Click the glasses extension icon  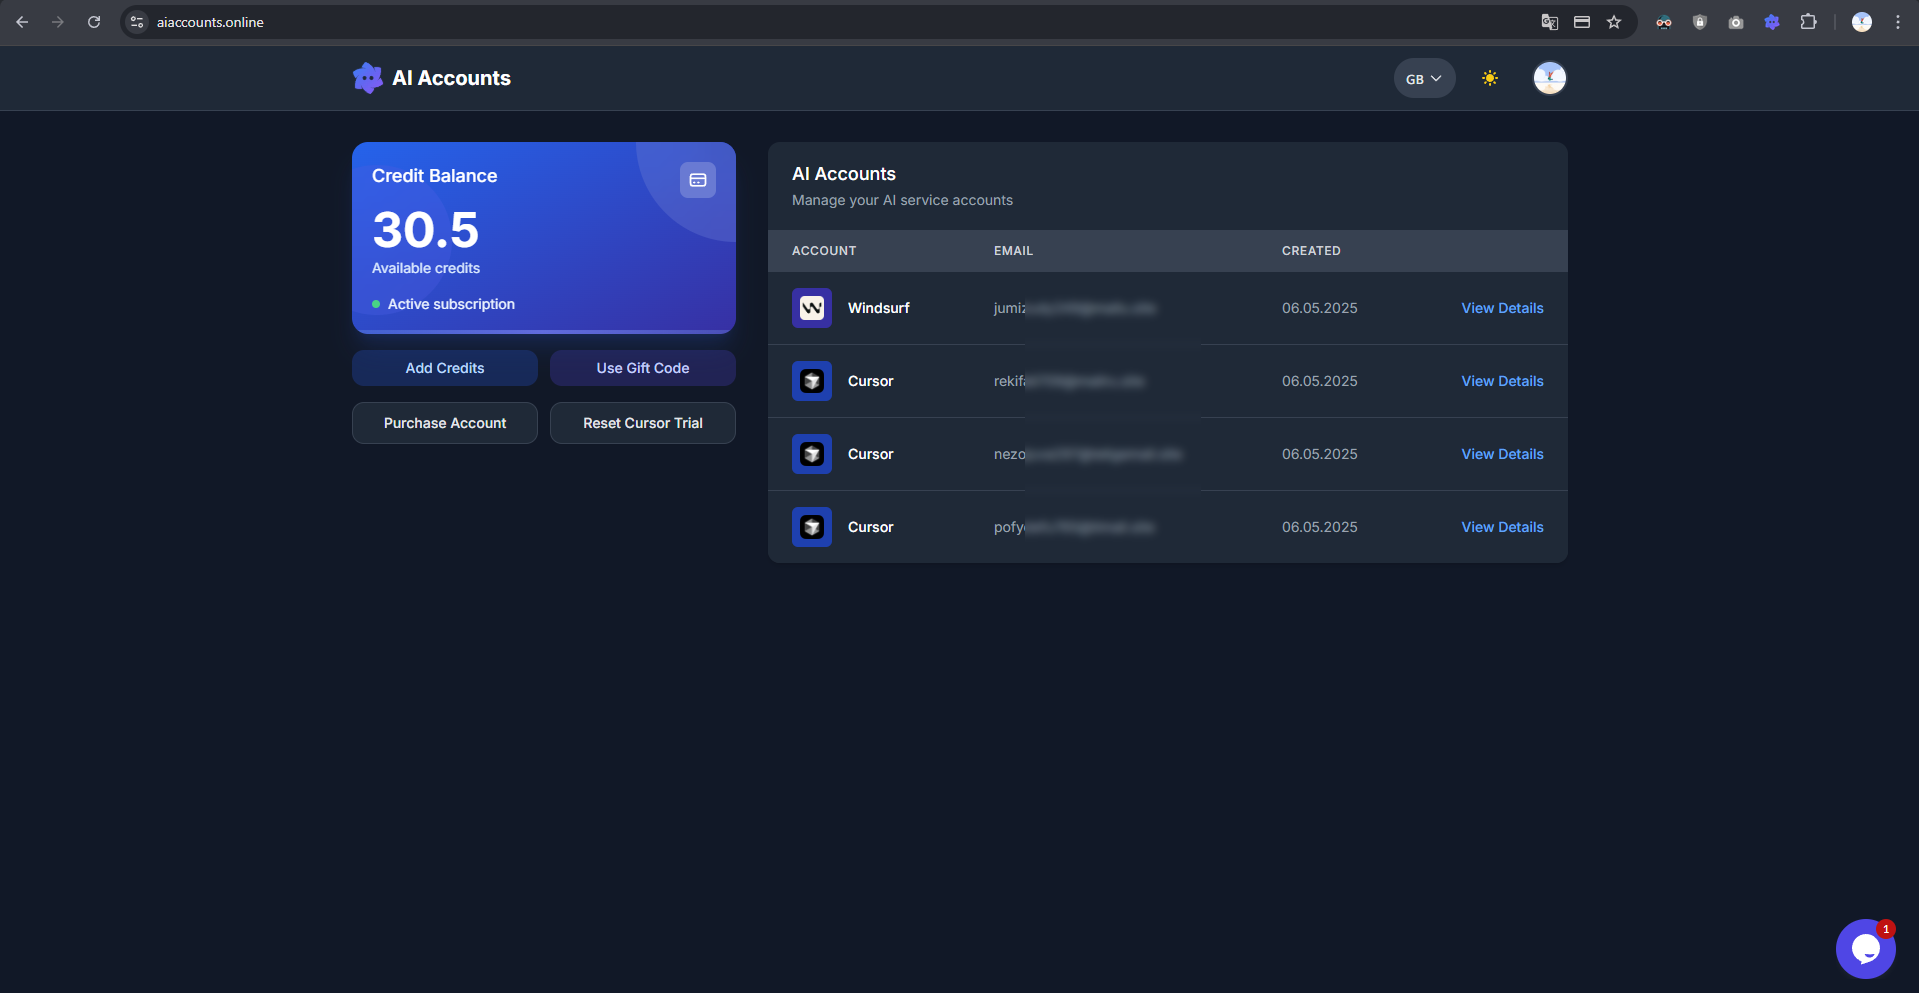(x=1664, y=22)
